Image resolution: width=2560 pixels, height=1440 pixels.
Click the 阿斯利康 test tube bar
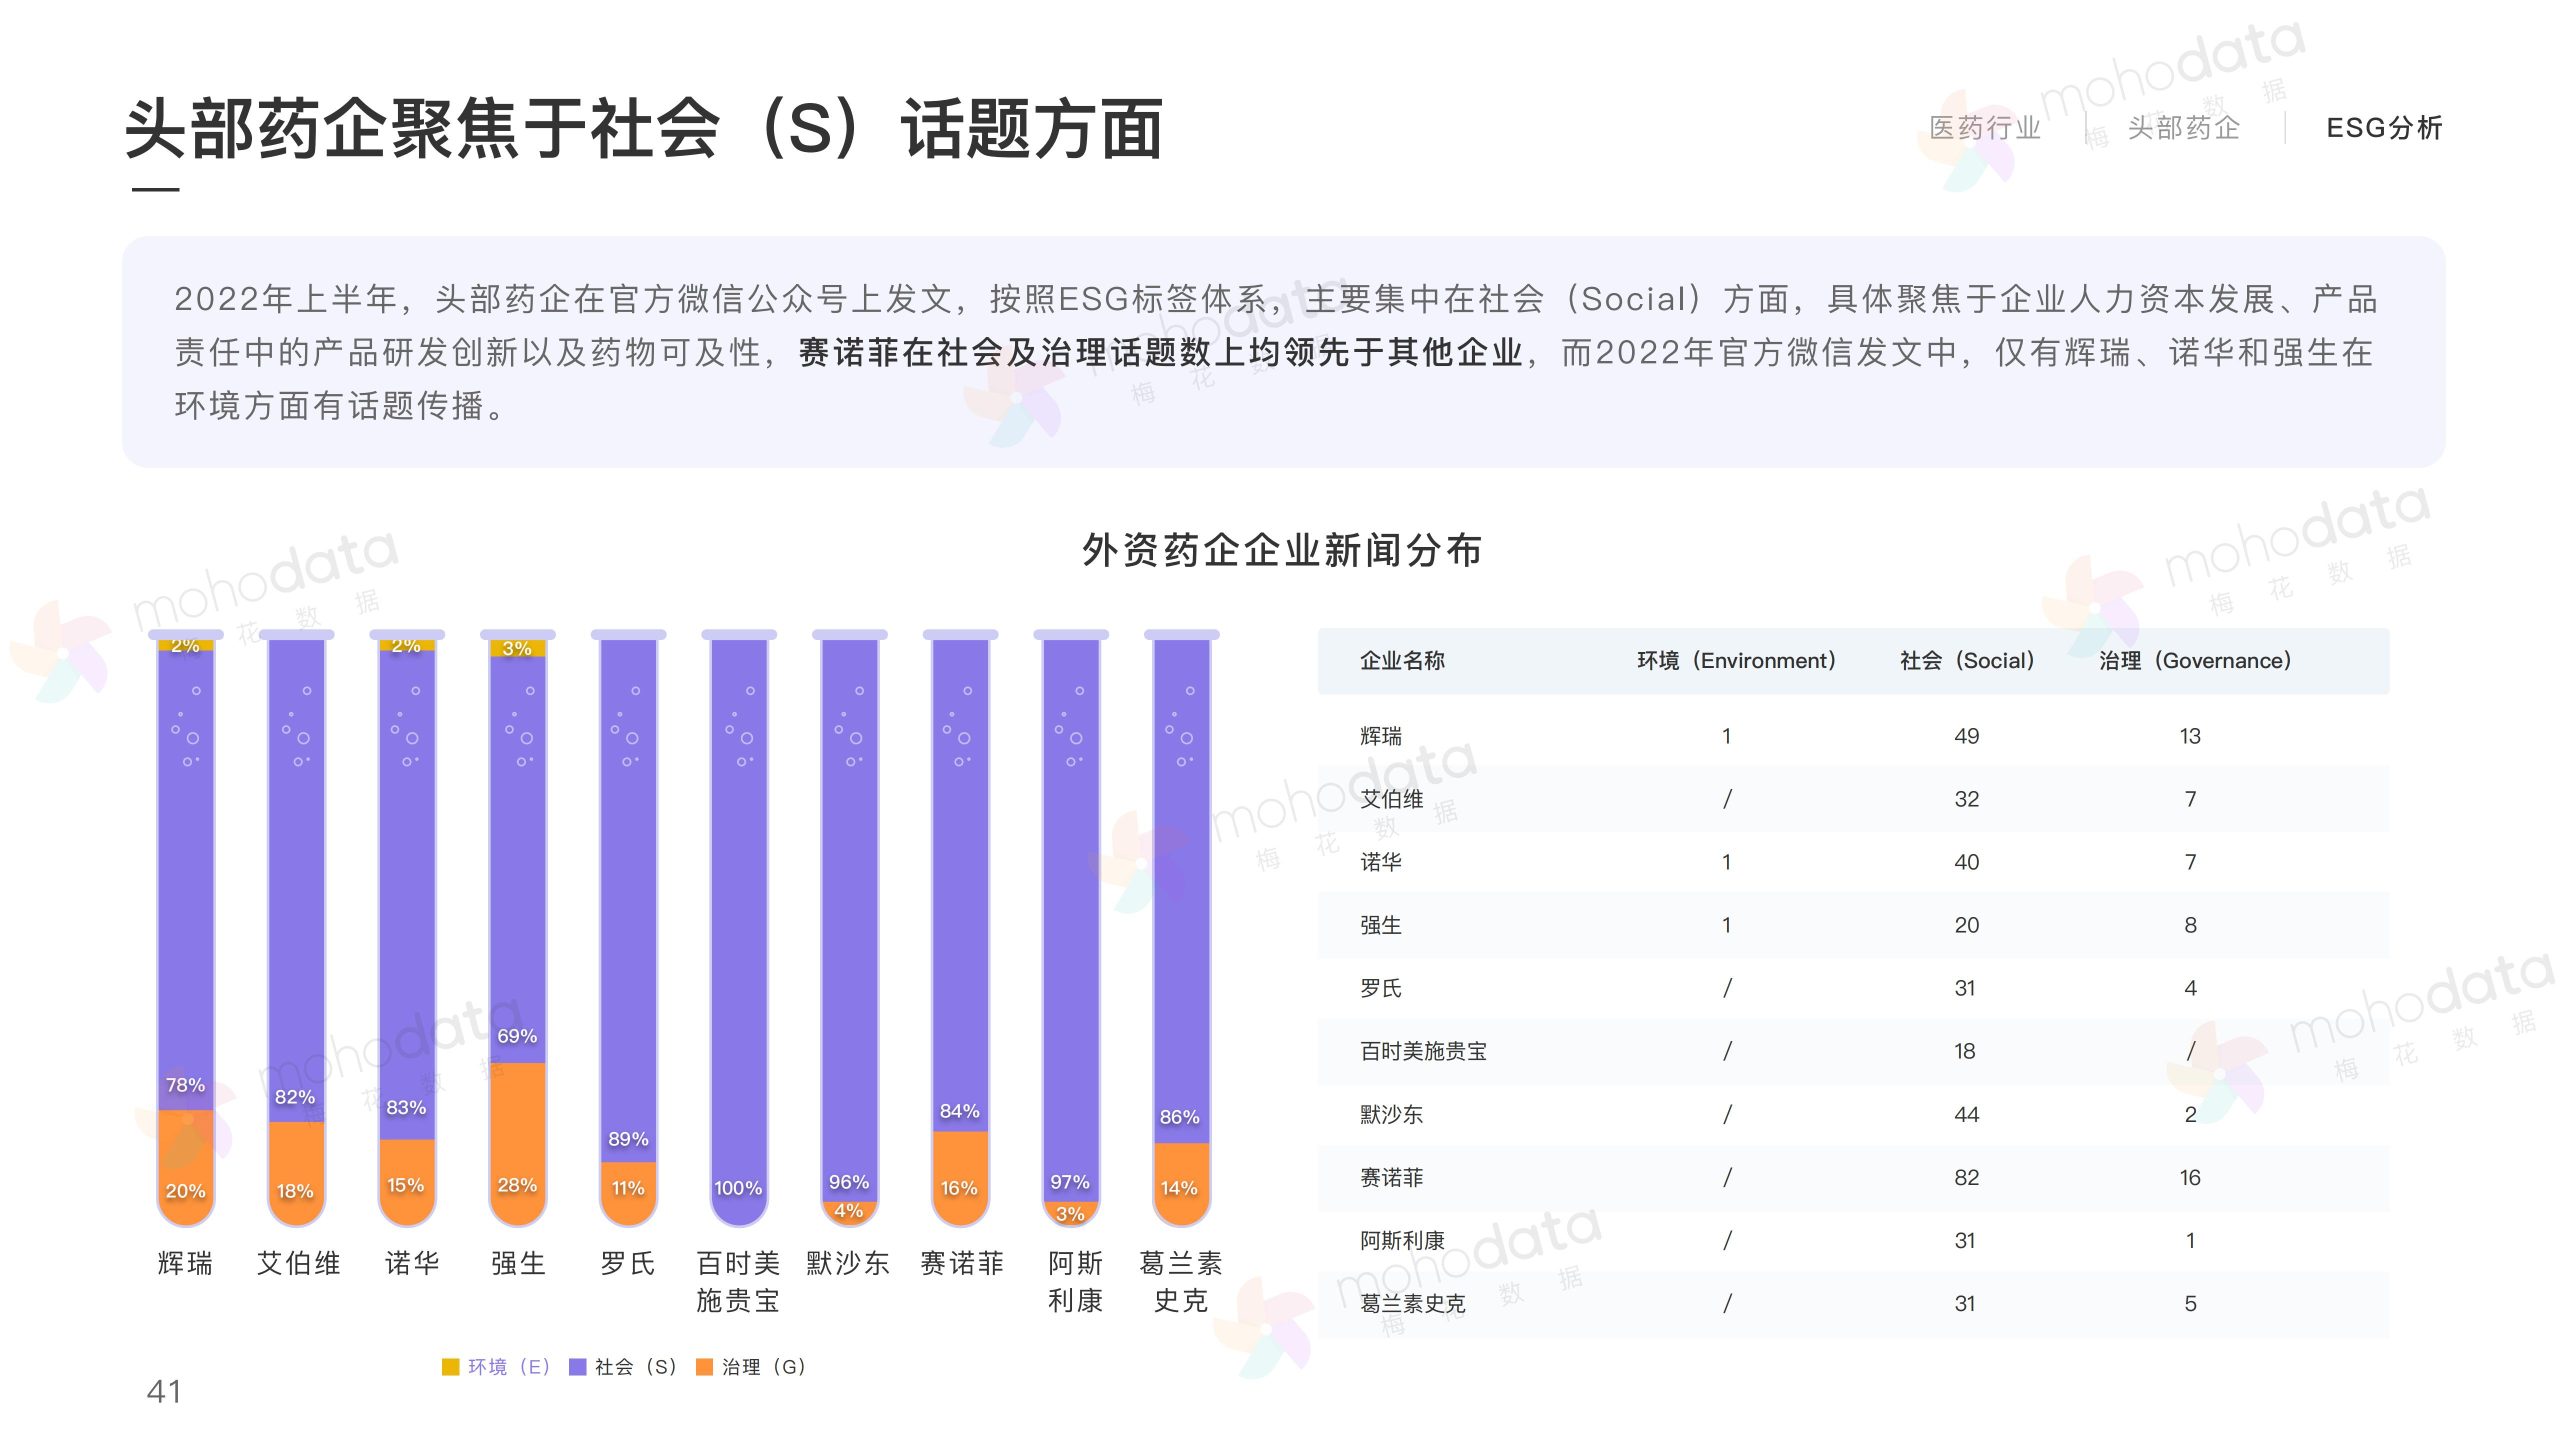[1071, 900]
